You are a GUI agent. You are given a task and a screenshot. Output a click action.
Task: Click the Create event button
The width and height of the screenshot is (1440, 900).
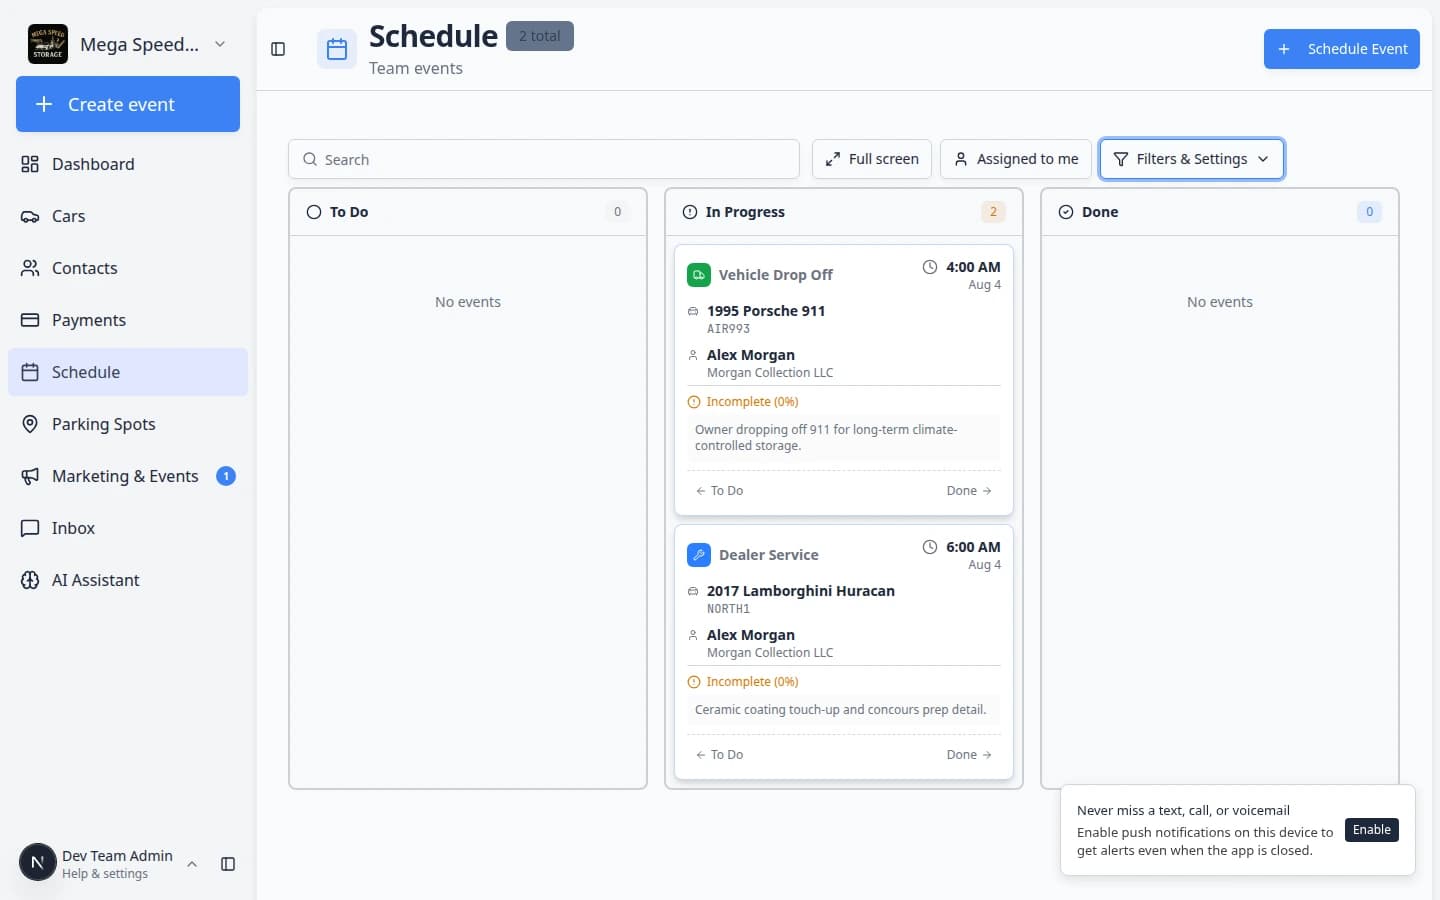coord(128,104)
